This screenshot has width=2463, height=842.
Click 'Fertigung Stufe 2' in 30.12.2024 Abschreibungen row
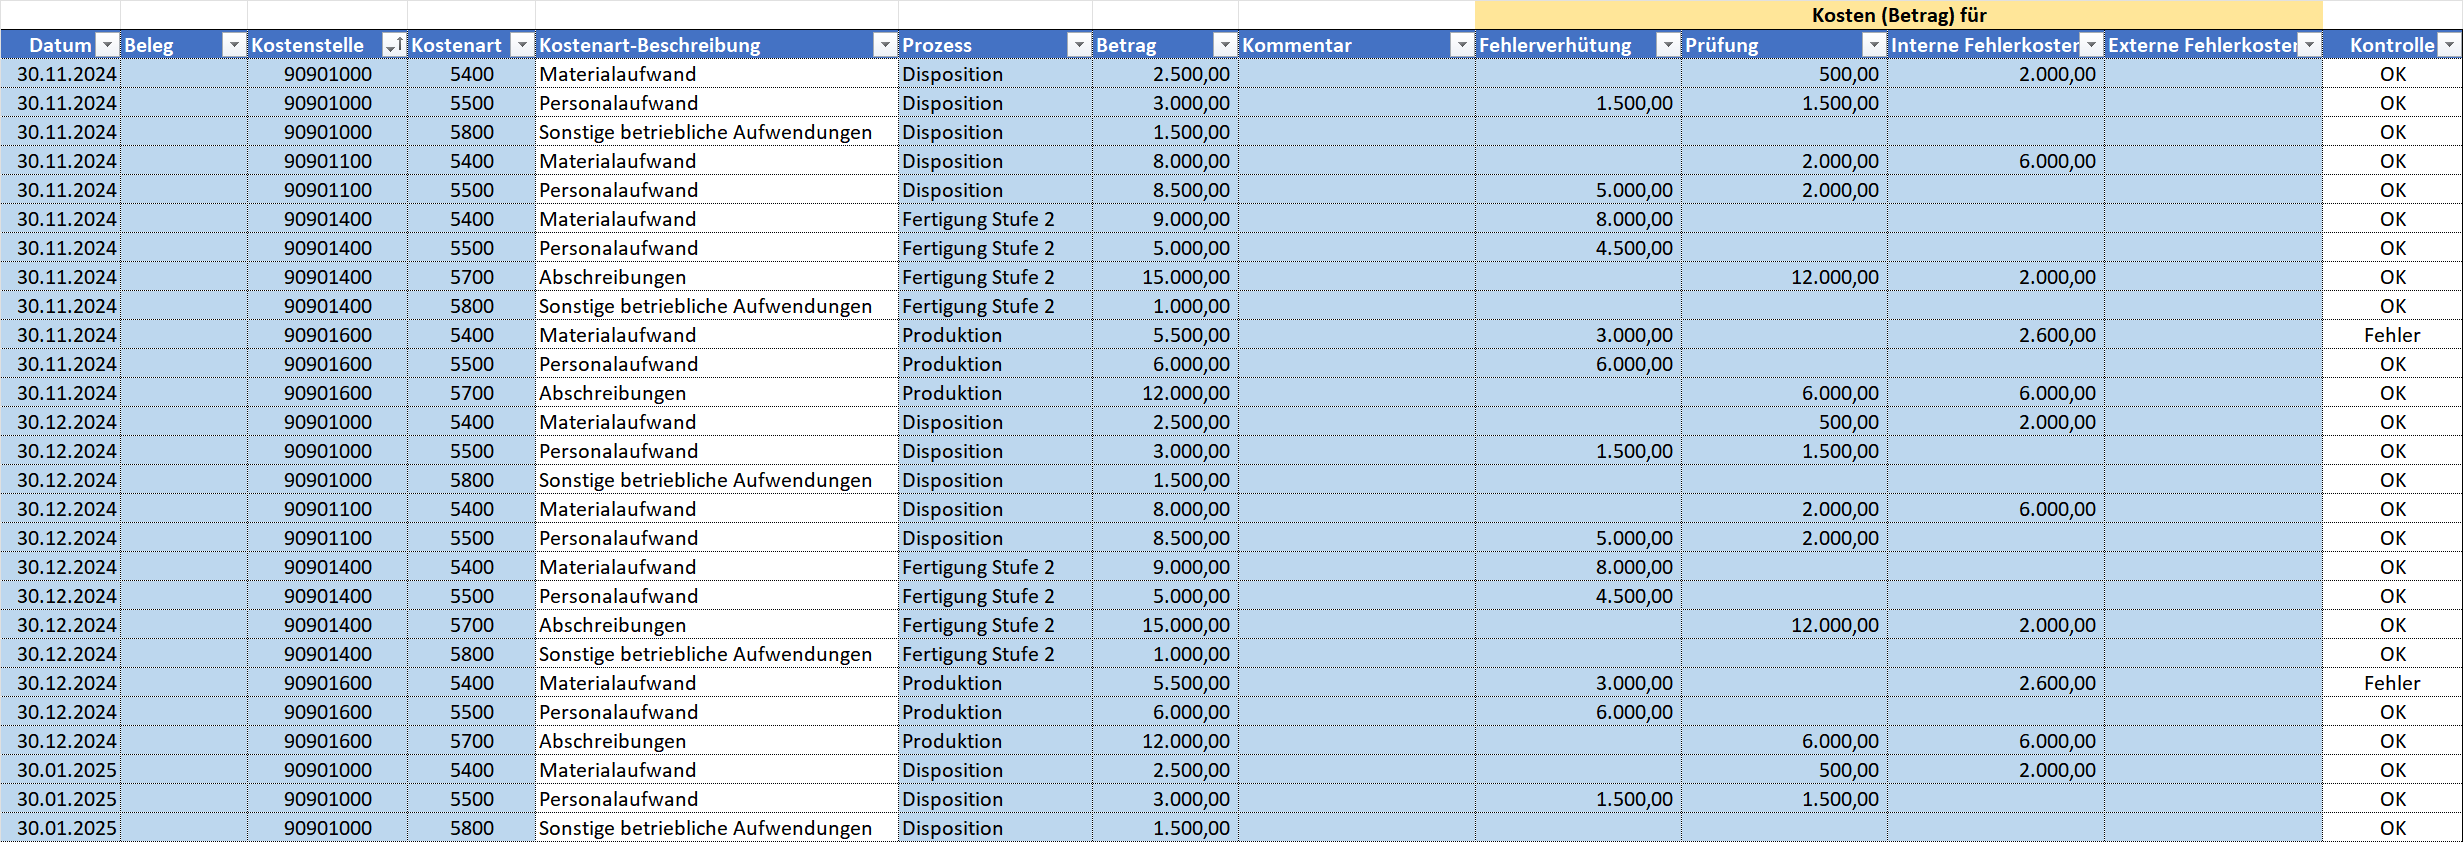[994, 625]
